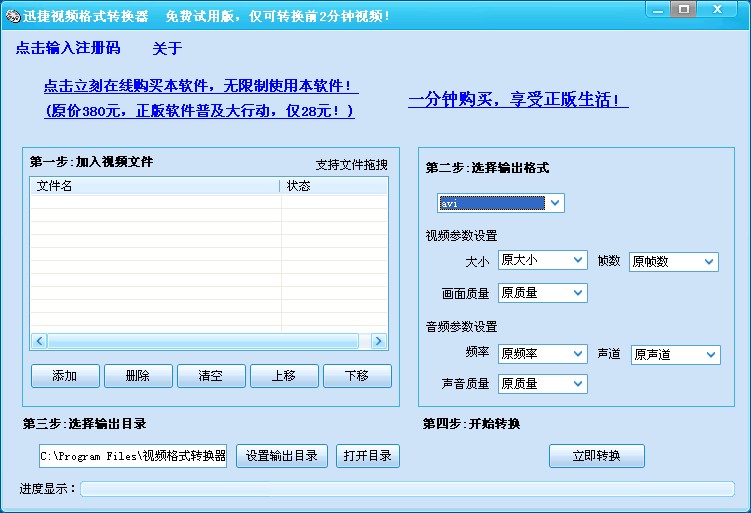751x513 pixels.
Task: Click the 进度显示 progress bar
Action: (x=407, y=489)
